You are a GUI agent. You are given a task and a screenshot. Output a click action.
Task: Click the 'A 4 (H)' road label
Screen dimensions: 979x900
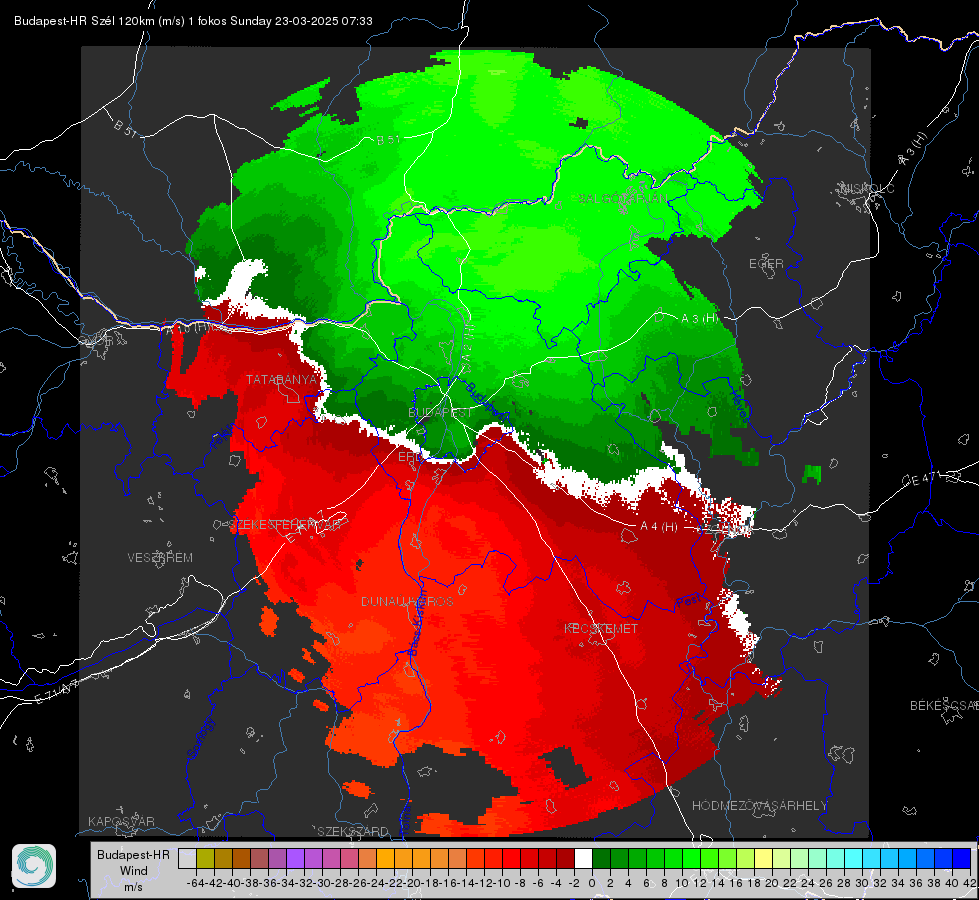pyautogui.click(x=659, y=527)
